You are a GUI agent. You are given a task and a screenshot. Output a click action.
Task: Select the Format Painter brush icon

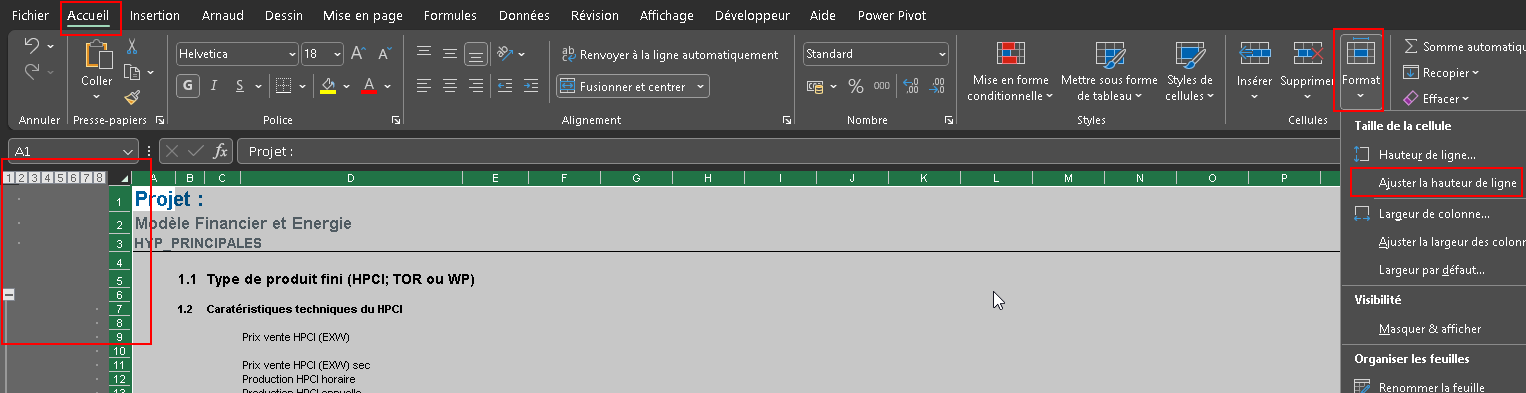point(131,97)
